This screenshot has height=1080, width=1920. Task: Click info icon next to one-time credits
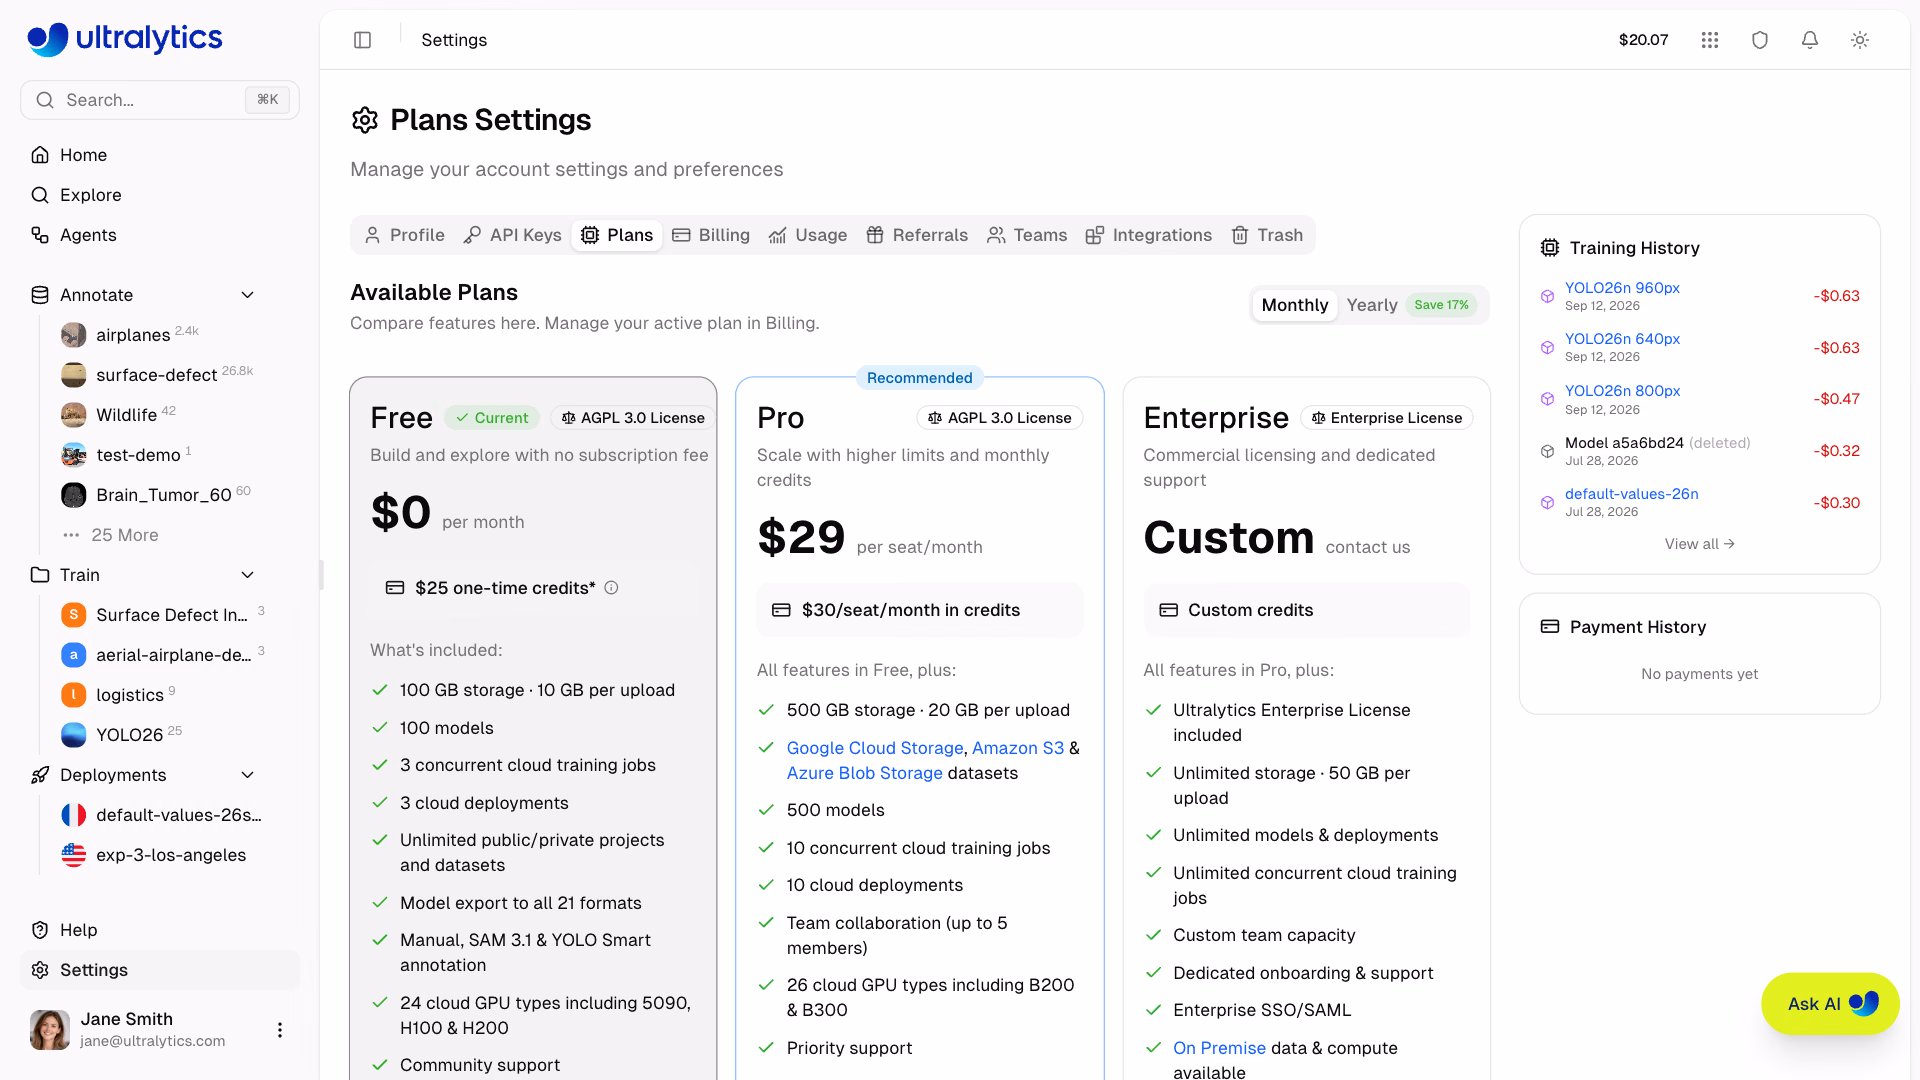click(x=611, y=588)
